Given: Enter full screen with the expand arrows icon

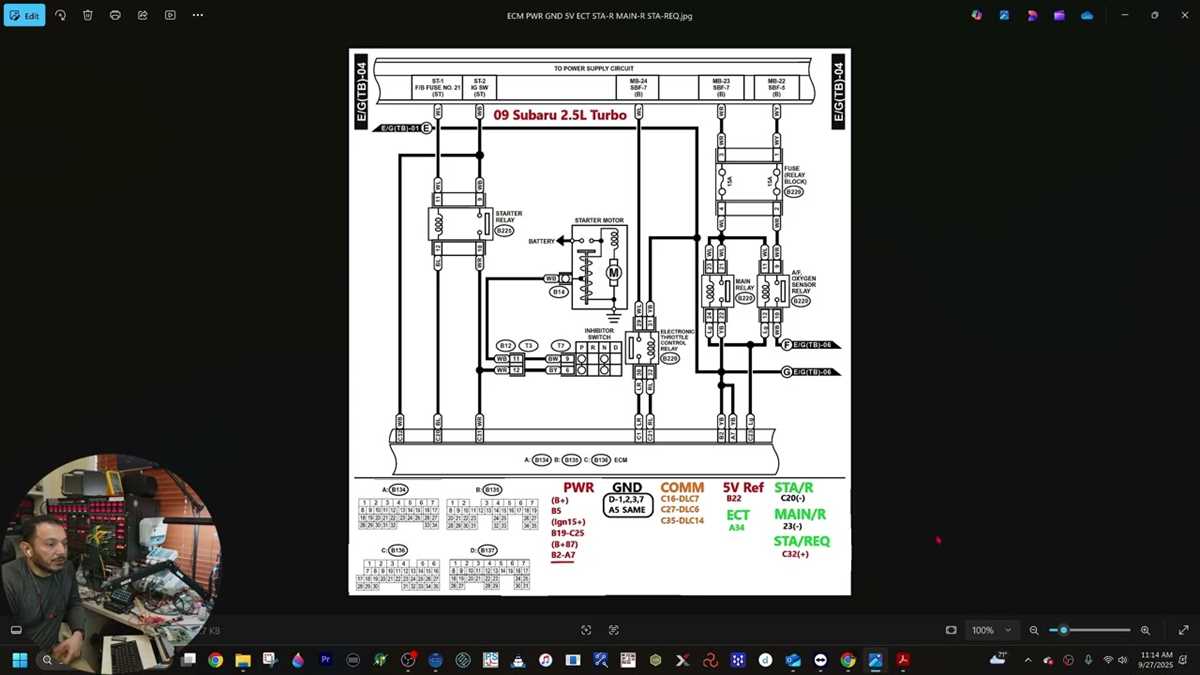Looking at the screenshot, I should [x=1184, y=630].
